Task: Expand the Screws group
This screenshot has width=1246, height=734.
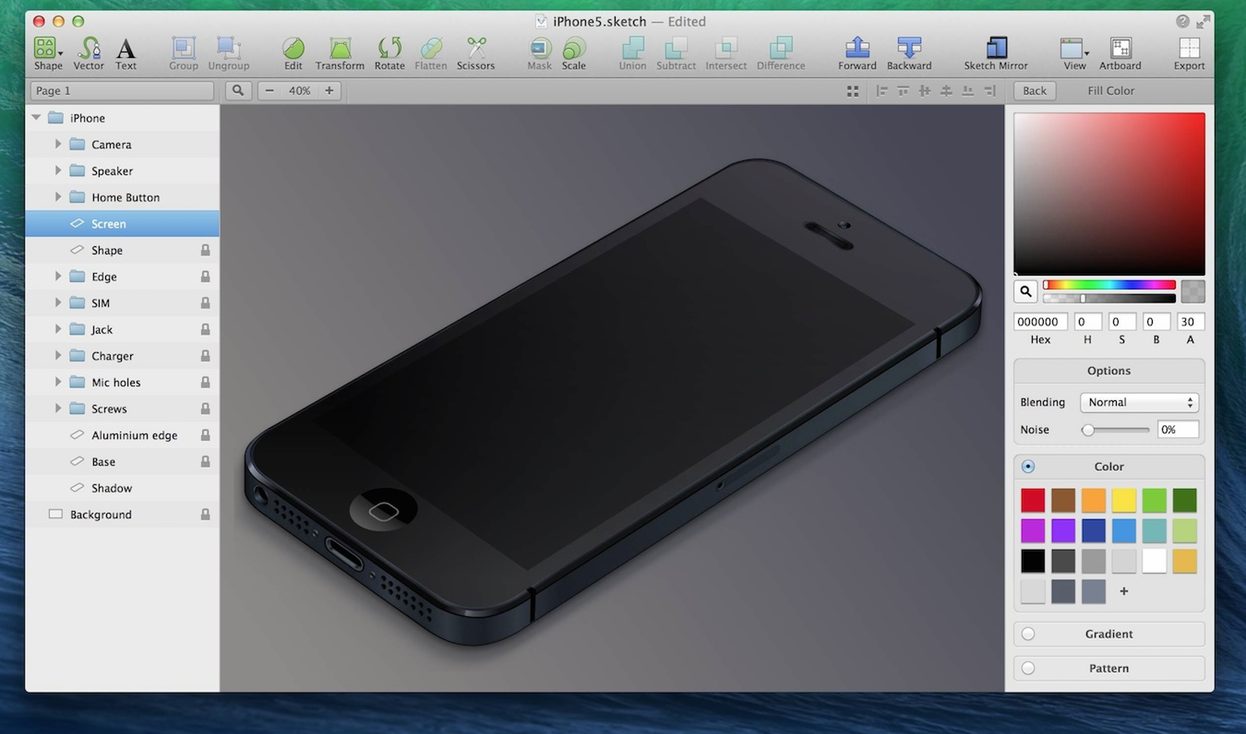Action: click(58, 408)
